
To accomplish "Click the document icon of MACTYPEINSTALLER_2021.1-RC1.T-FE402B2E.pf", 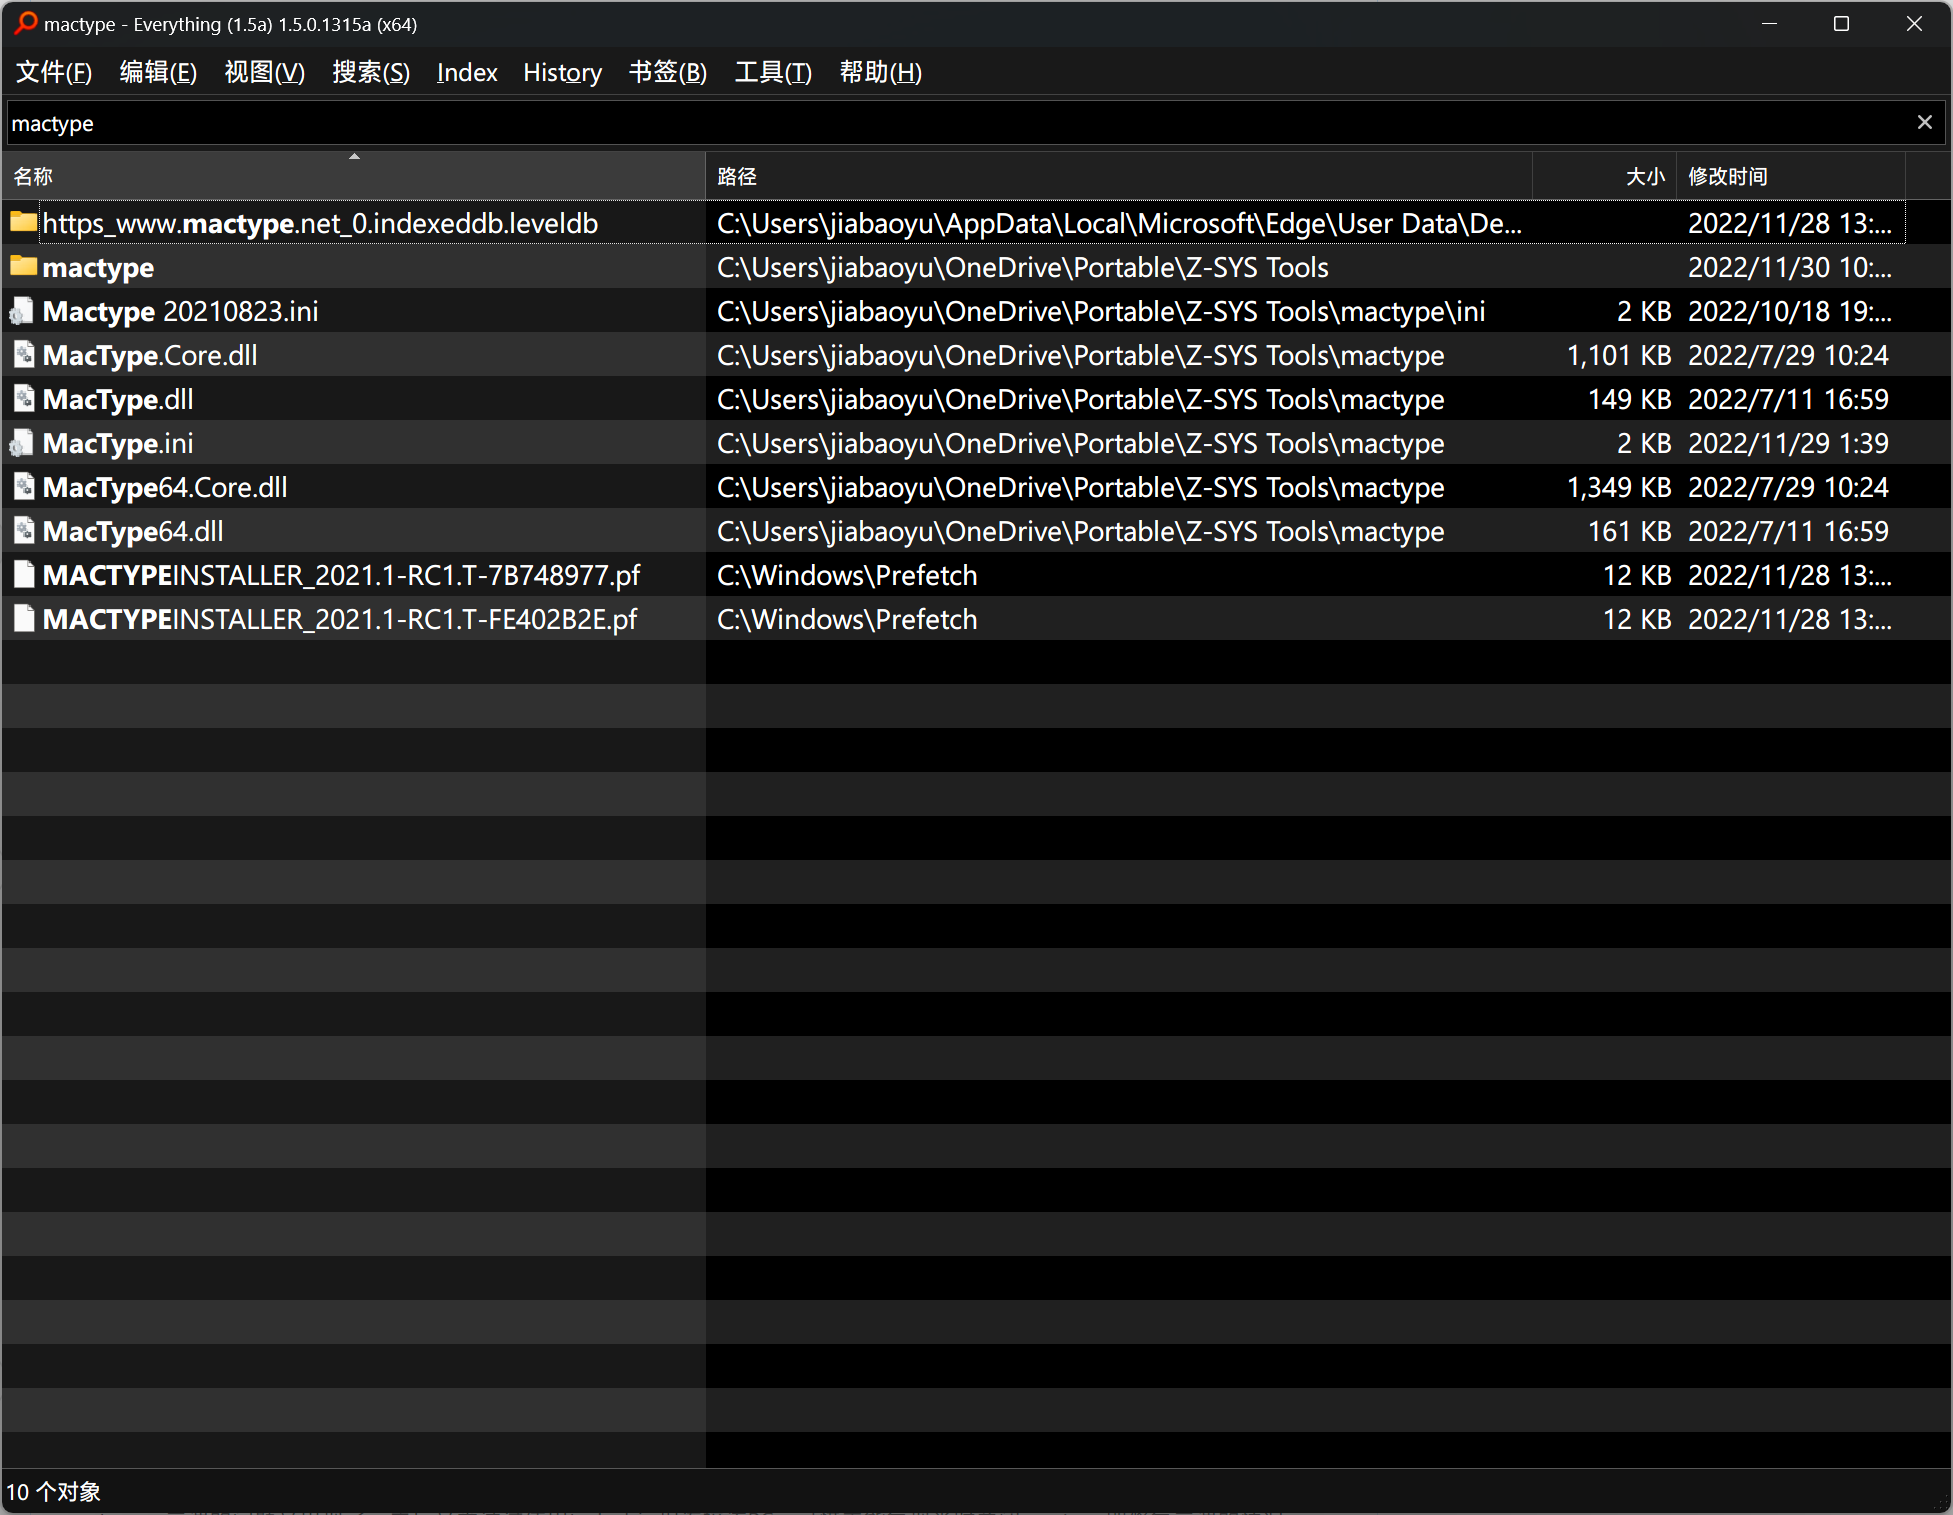I will point(23,618).
